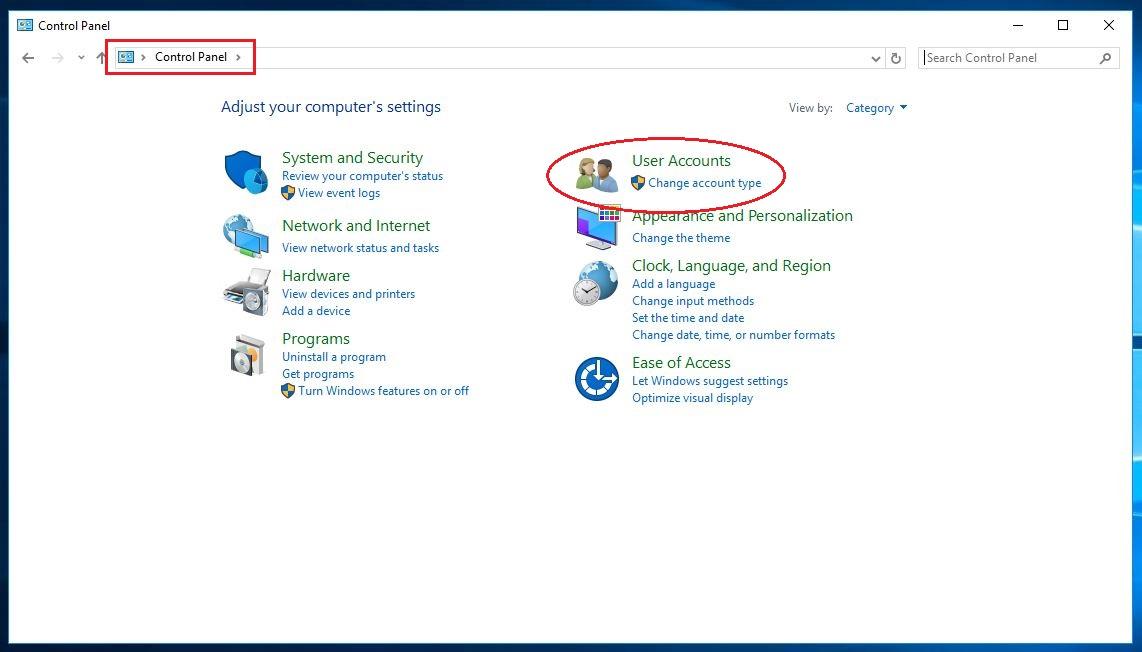Open System and Security shield icon
Viewport: 1142px width, 652px height.
(x=245, y=172)
